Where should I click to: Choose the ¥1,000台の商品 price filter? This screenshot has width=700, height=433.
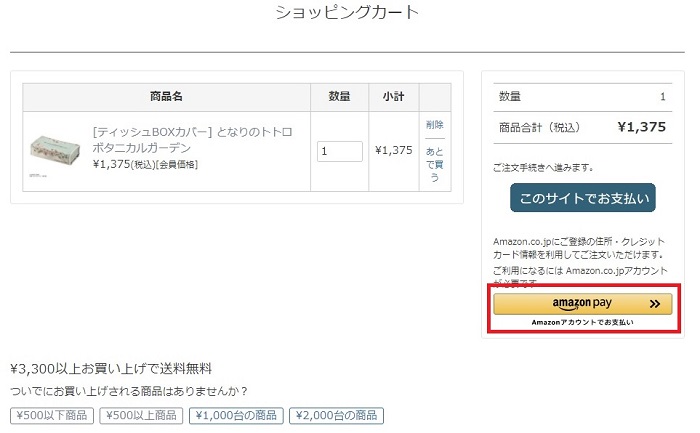[x=236, y=415]
